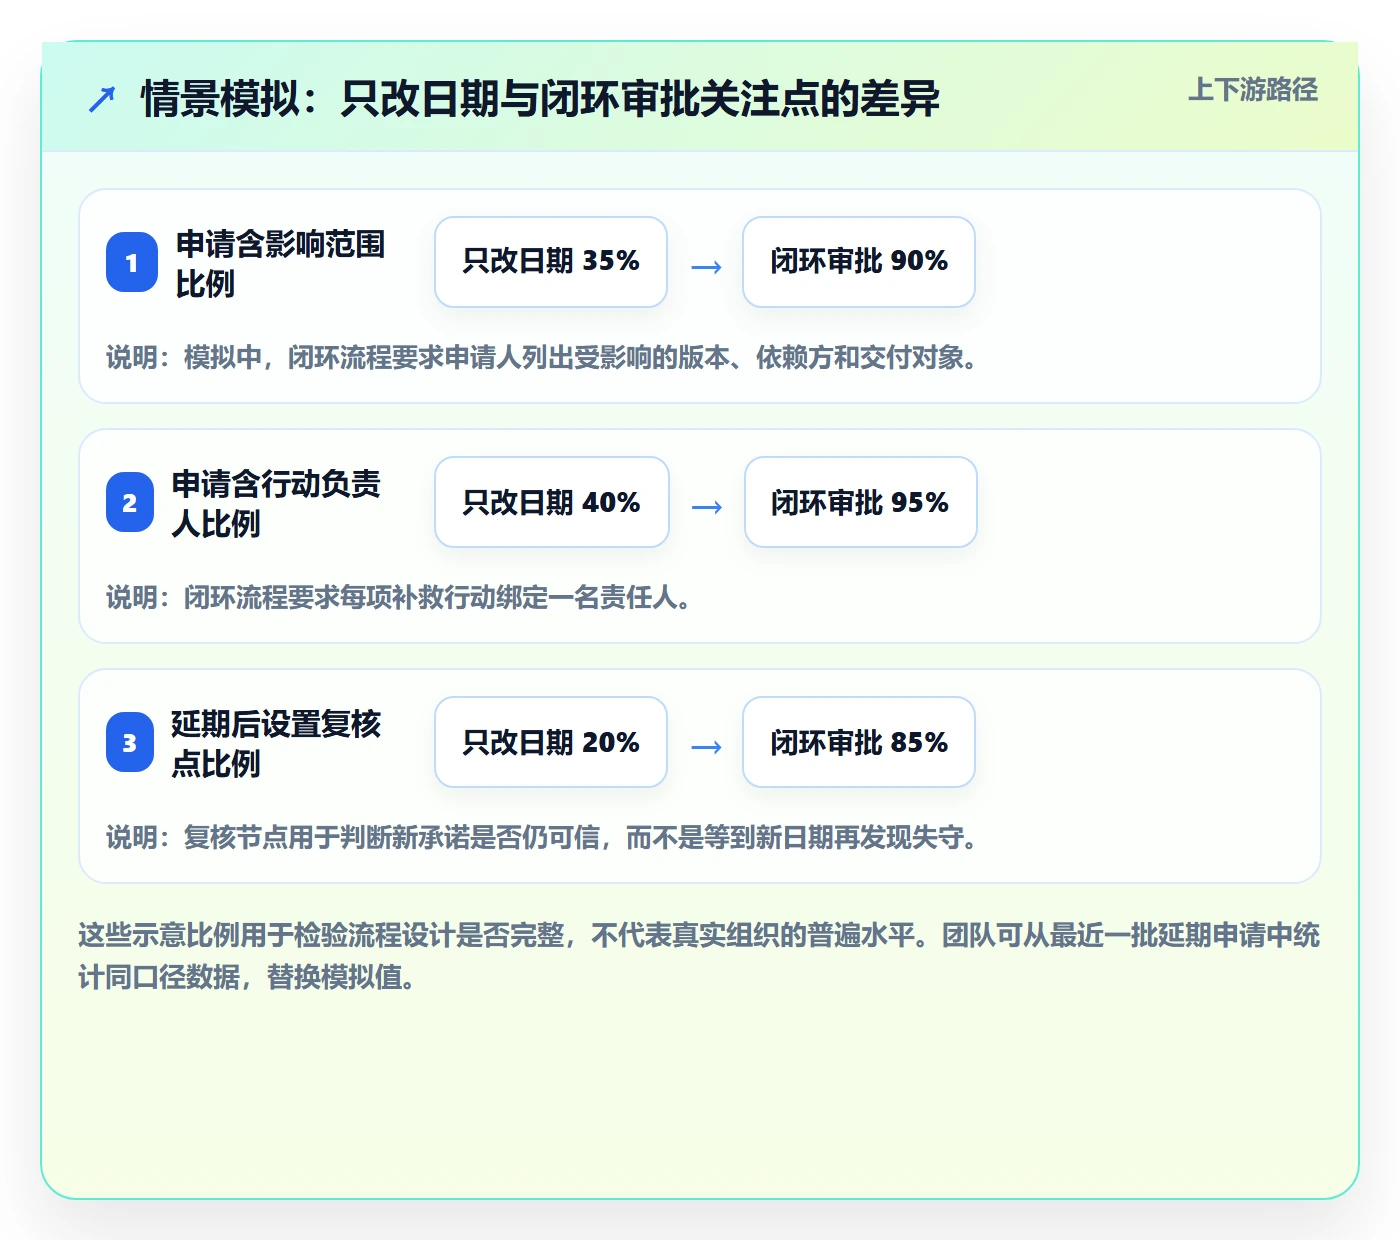The width and height of the screenshot is (1400, 1240).
Task: Click the footer paragraph starting 这些示意比例
Action: pyautogui.click(x=699, y=956)
